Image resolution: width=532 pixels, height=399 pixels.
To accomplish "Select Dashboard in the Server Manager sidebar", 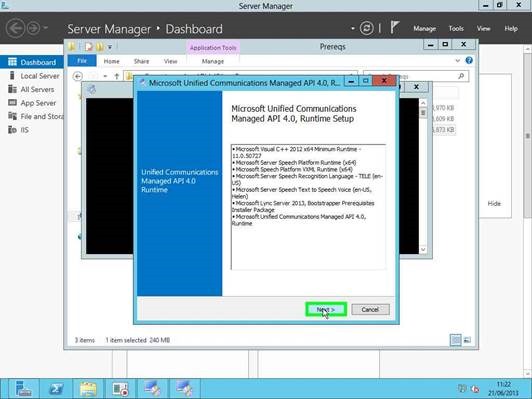I will tap(32, 62).
